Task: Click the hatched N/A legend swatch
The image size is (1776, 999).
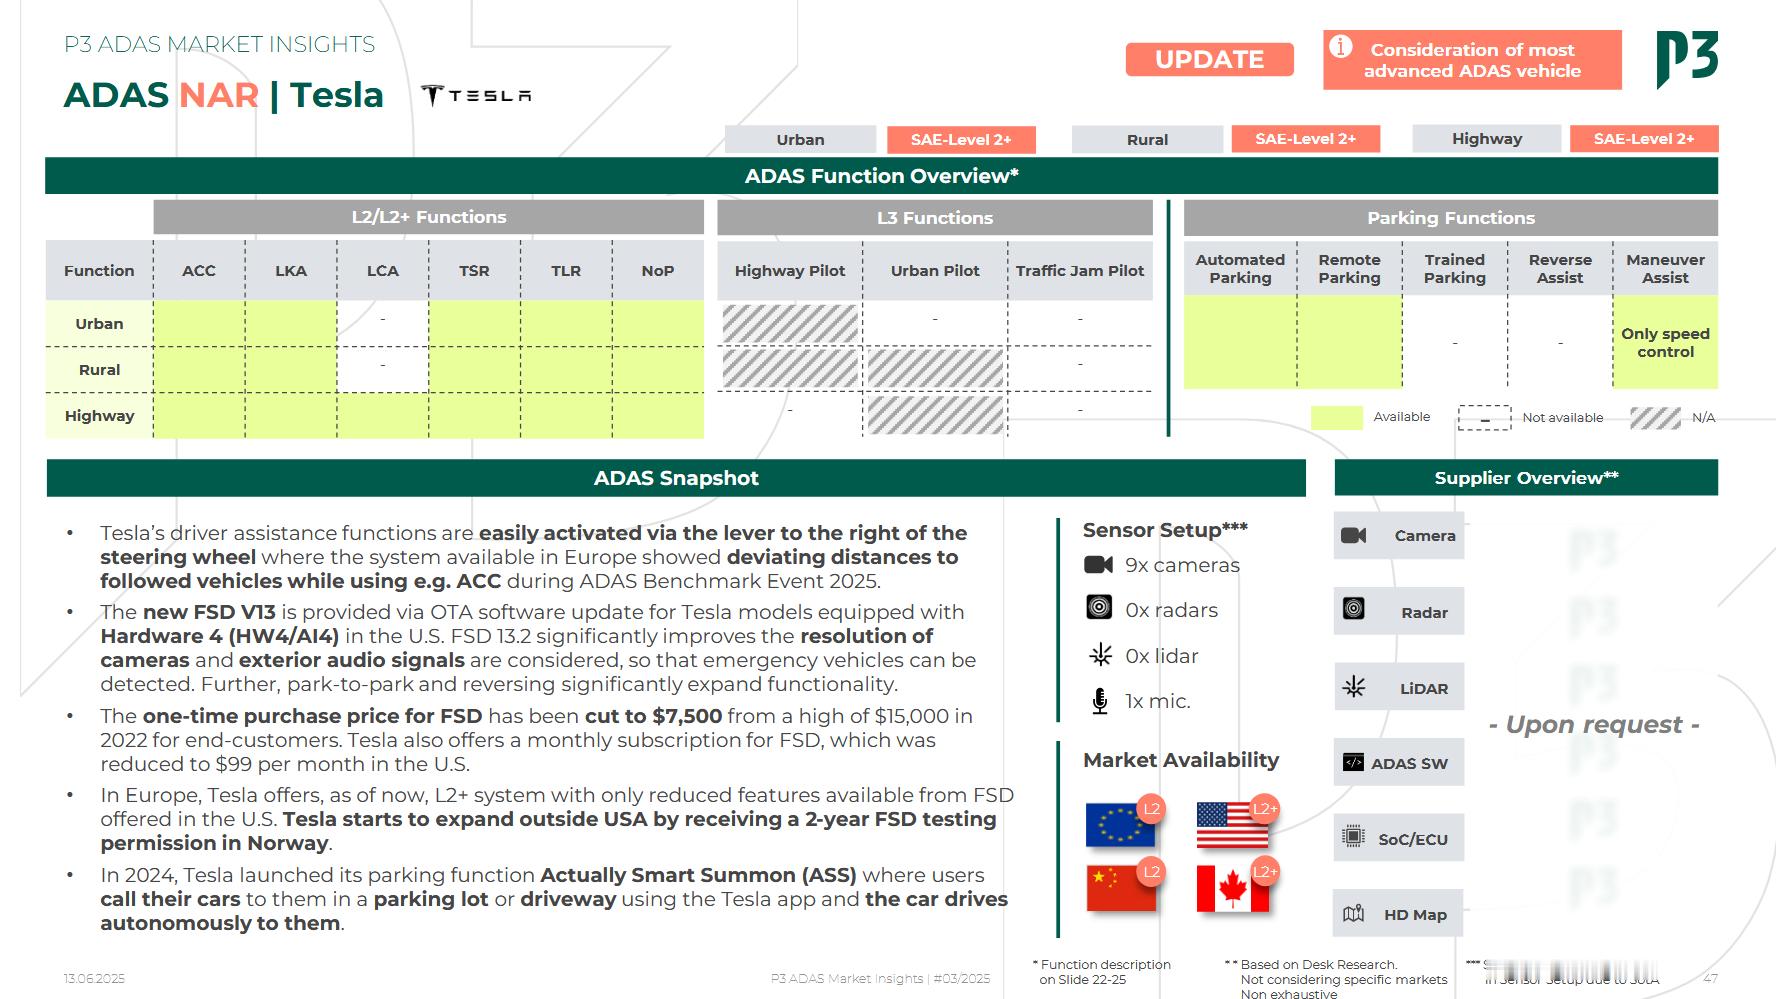Action: tap(1655, 417)
